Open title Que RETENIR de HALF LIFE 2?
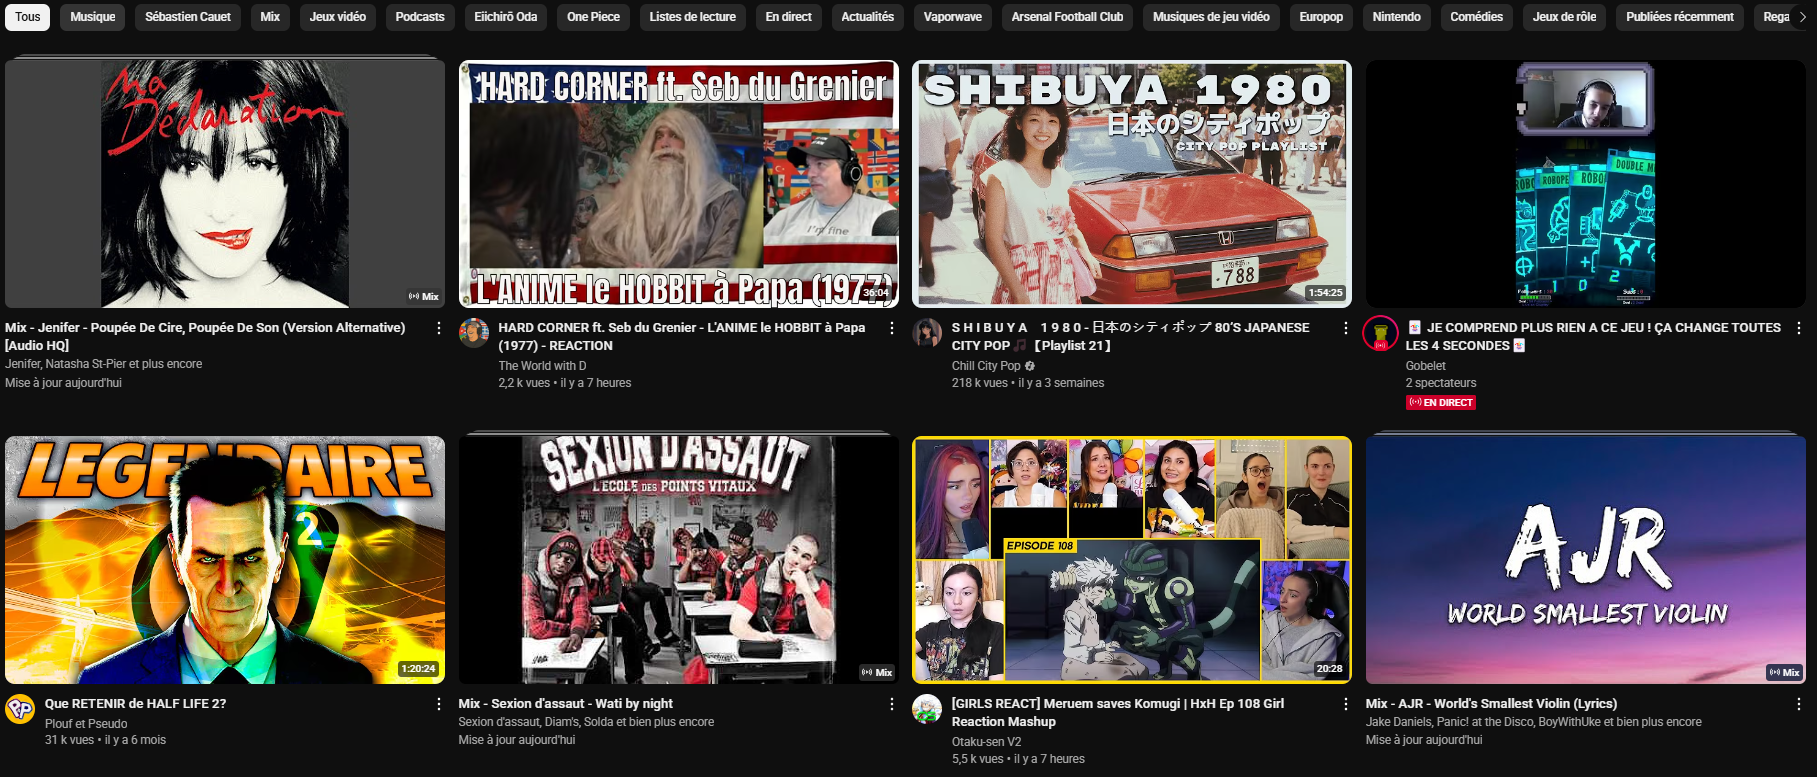 (x=135, y=703)
